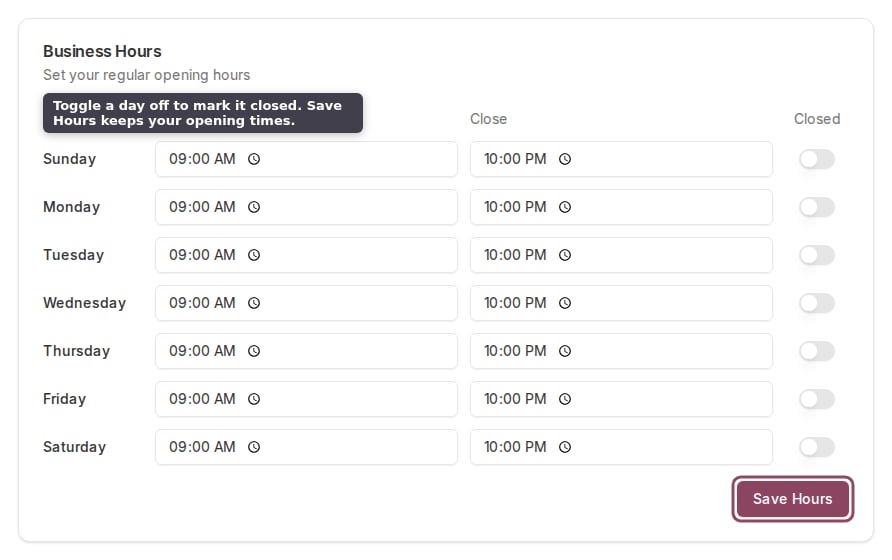Open the clock picker for Tuesday open time

(254, 255)
